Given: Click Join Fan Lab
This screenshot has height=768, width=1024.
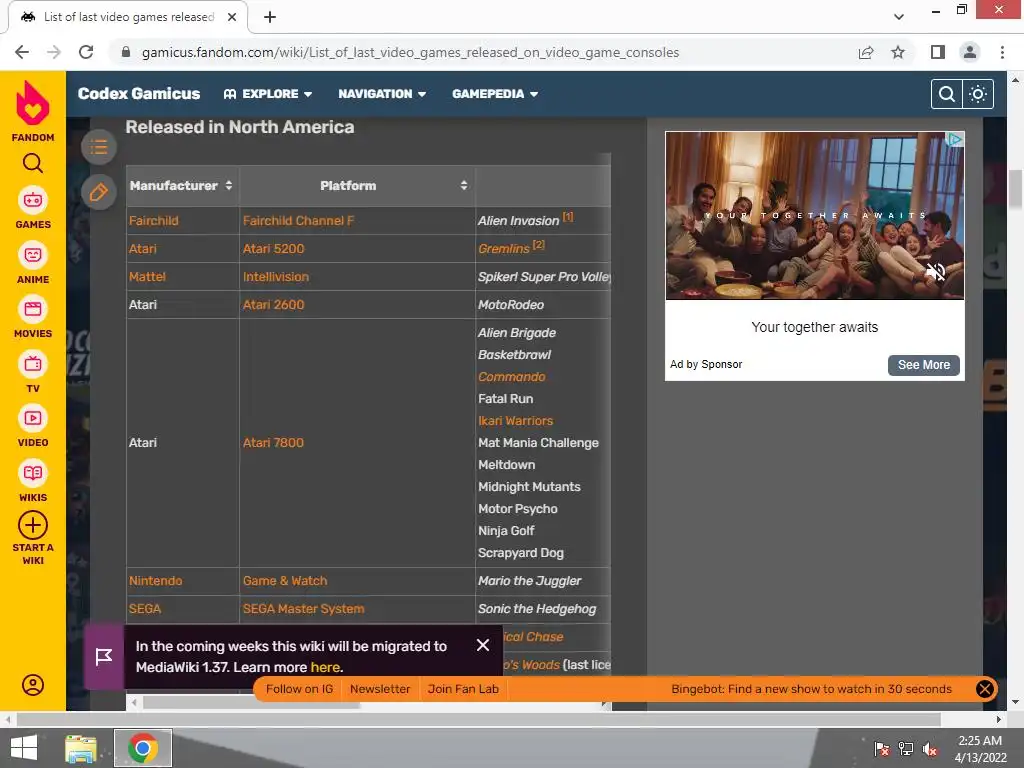Looking at the screenshot, I should 463,689.
